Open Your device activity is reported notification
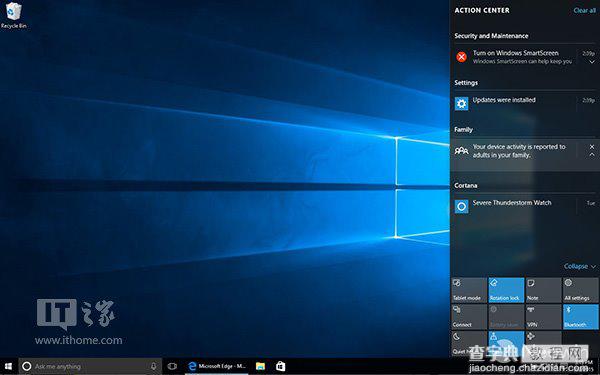600x375 pixels. [x=524, y=155]
